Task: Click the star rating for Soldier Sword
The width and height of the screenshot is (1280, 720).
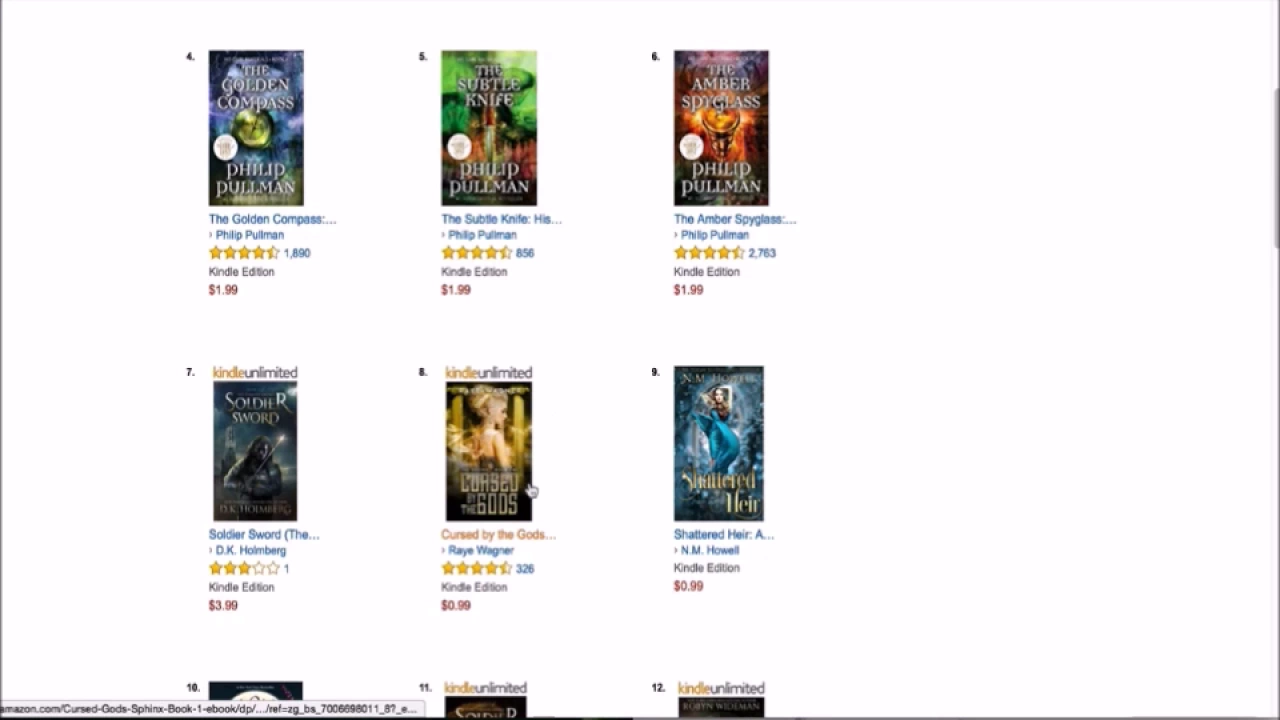Action: 244,568
